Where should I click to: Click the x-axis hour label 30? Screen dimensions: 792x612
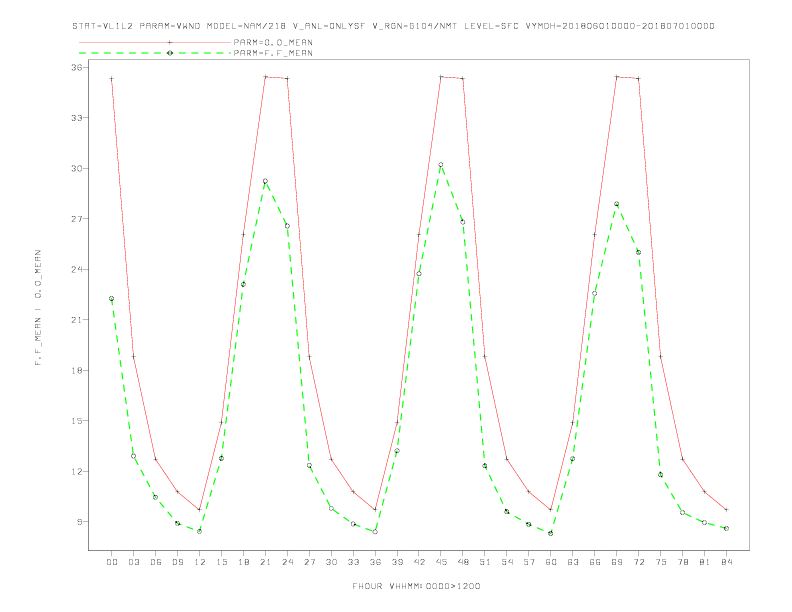[331, 562]
